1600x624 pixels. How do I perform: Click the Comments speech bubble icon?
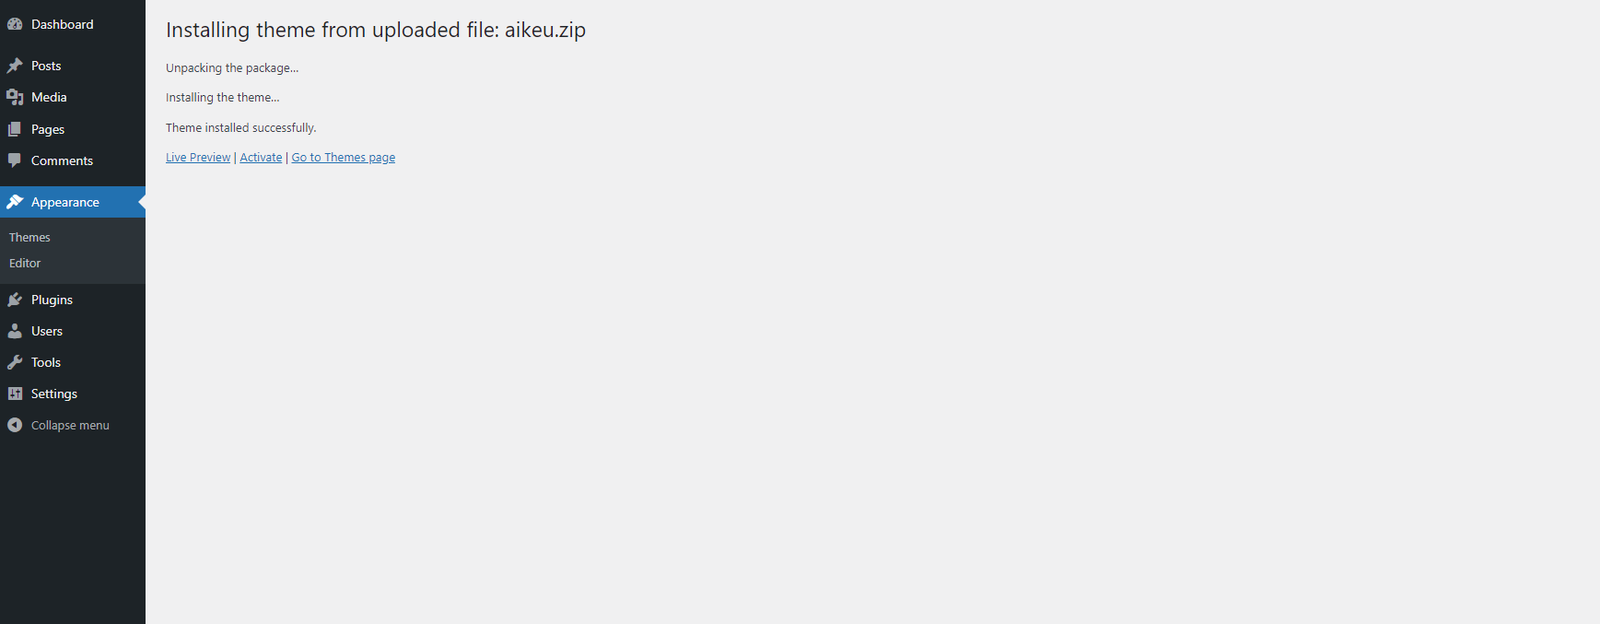[x=15, y=160]
